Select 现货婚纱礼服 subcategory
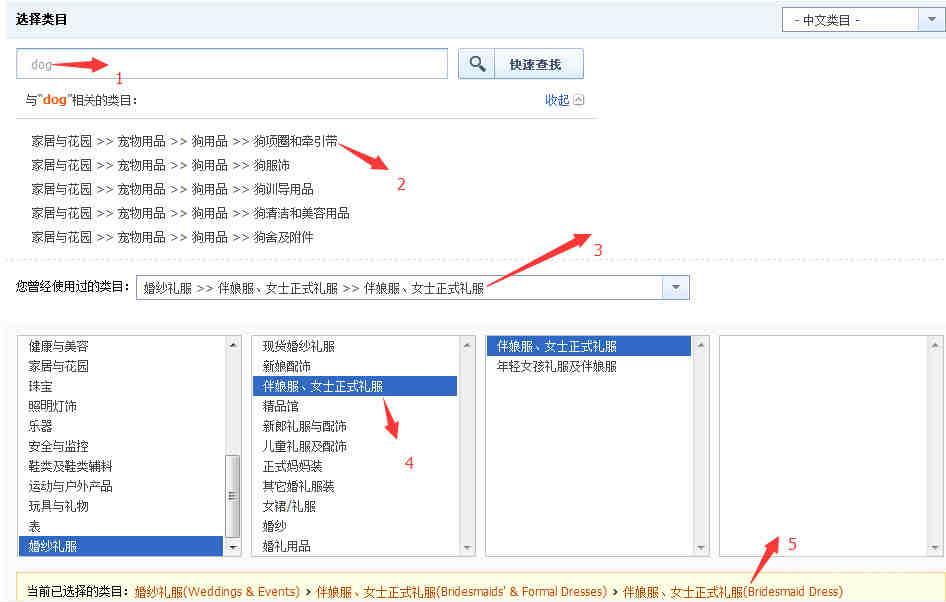946x602 pixels. tap(355, 346)
